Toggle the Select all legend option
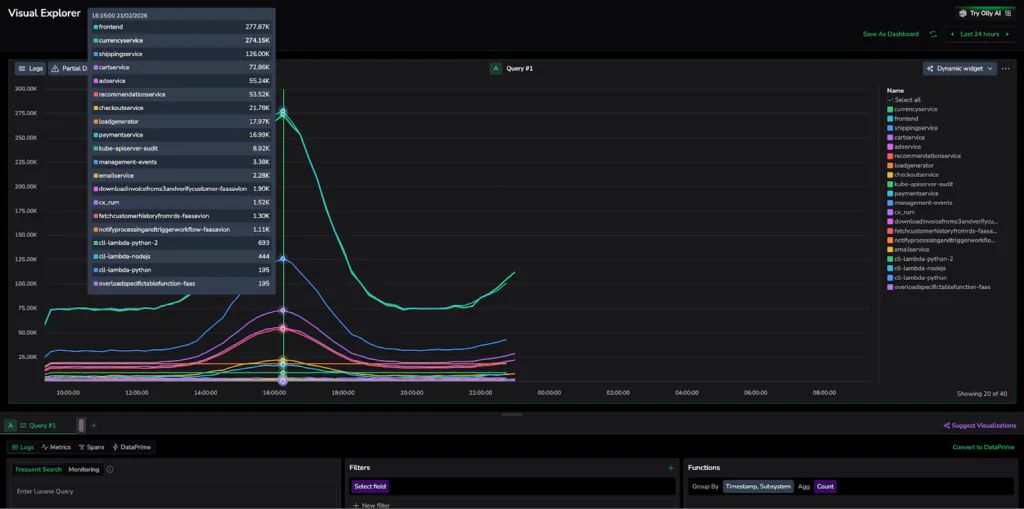Image resolution: width=1024 pixels, height=509 pixels. pyautogui.click(x=907, y=100)
